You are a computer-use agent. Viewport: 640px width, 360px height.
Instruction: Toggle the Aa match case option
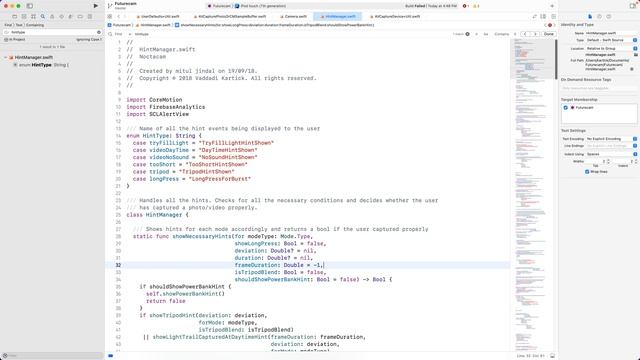486,34
